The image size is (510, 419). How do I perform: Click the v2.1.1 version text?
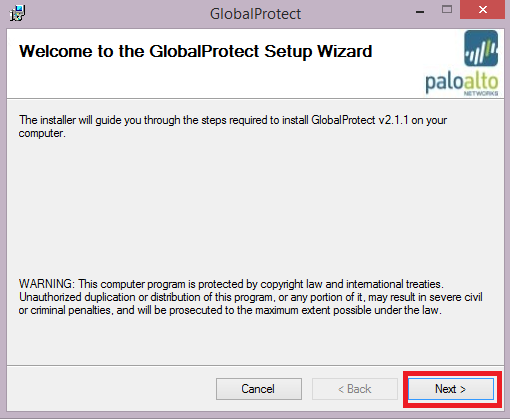[393, 120]
